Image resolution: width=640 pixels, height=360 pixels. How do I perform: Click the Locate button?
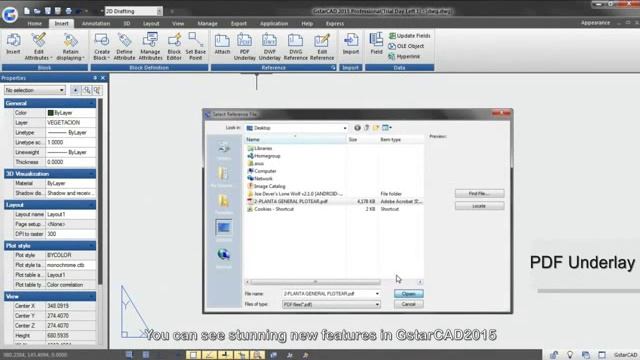(479, 206)
